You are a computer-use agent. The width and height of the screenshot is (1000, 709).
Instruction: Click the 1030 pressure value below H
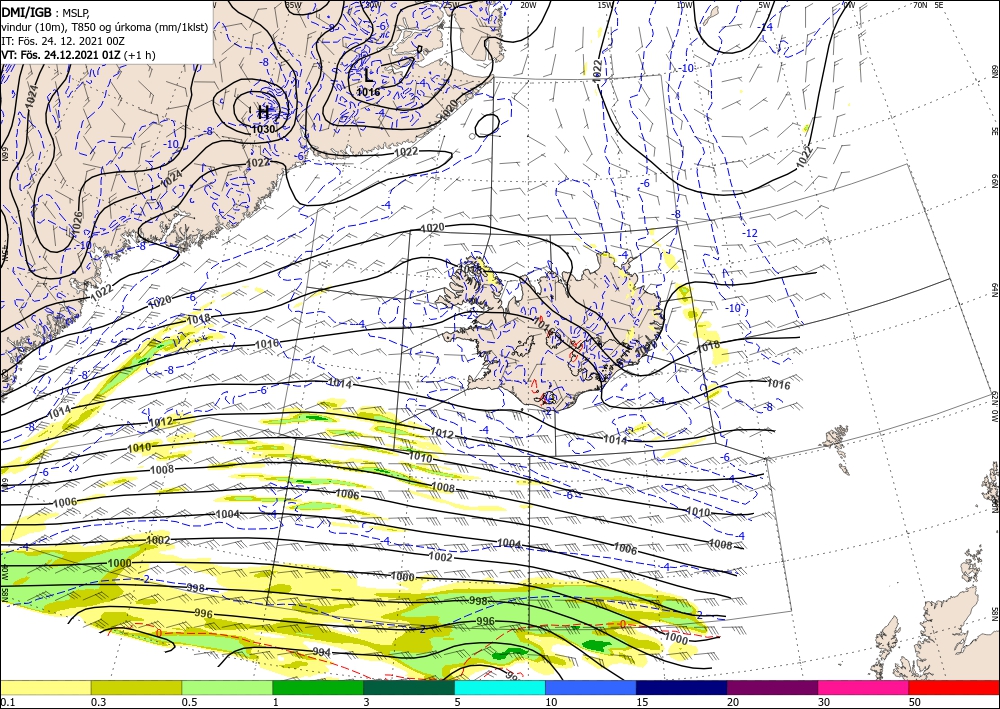pyautogui.click(x=263, y=129)
